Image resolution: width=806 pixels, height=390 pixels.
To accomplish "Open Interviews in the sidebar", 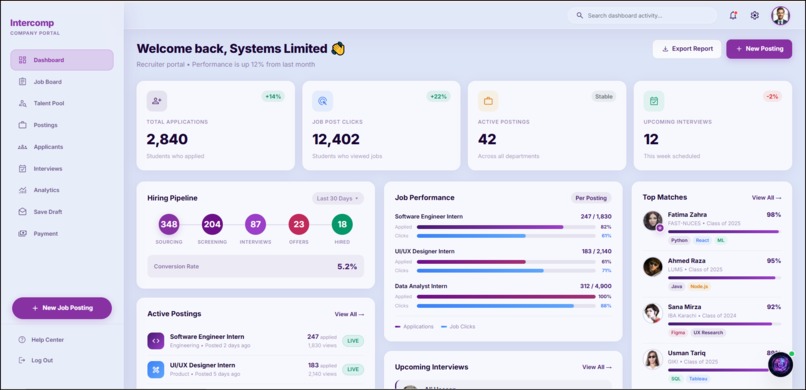I will 62,169.
